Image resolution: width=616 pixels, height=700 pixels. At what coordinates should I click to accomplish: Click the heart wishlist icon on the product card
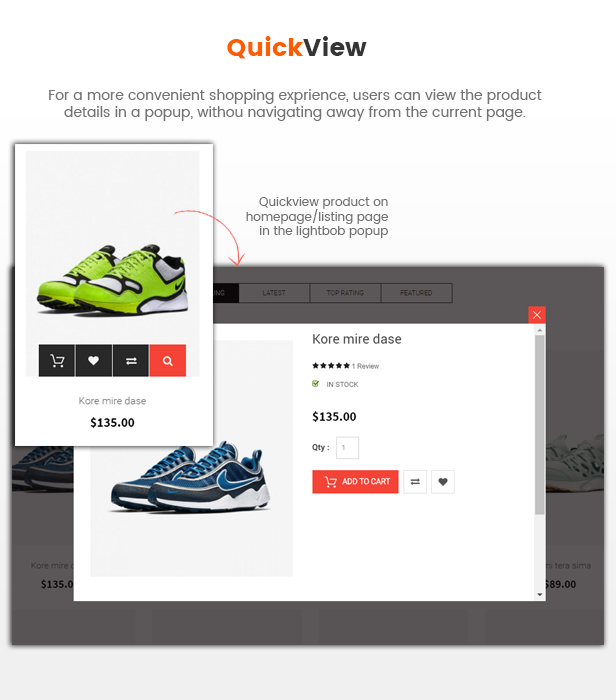pyautogui.click(x=94, y=361)
